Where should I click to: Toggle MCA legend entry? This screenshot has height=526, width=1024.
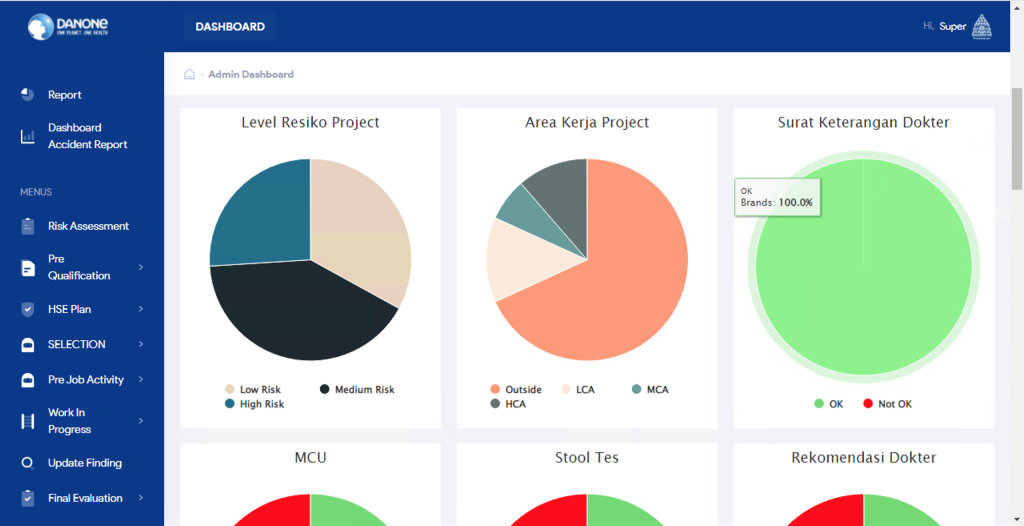pyautogui.click(x=650, y=389)
